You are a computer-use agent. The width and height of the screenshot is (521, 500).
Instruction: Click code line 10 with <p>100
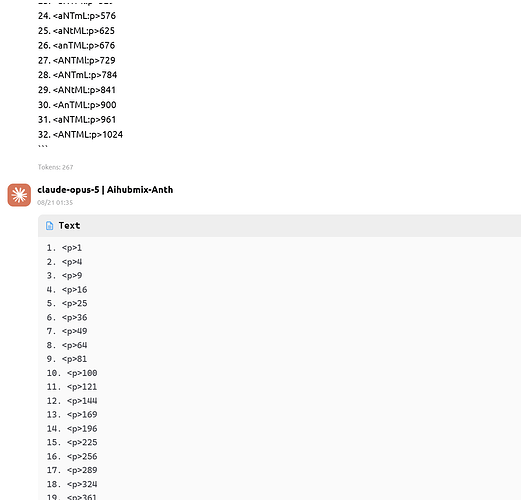tap(72, 373)
